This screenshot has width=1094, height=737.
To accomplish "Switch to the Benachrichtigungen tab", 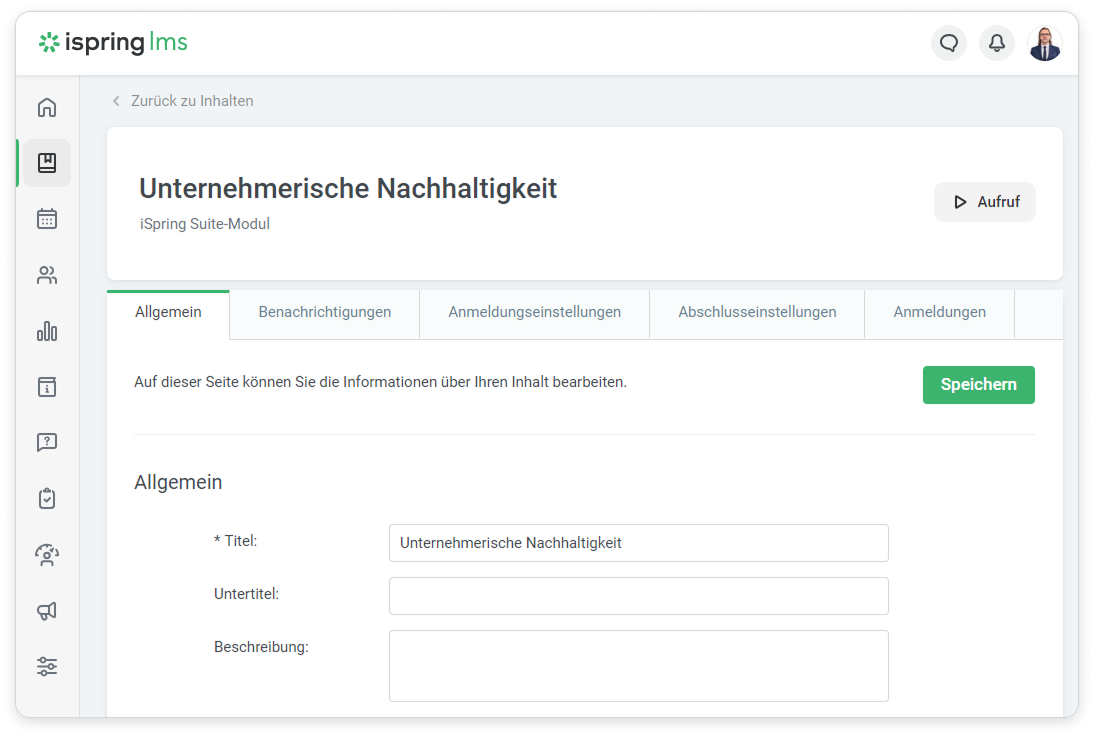I will tap(324, 312).
